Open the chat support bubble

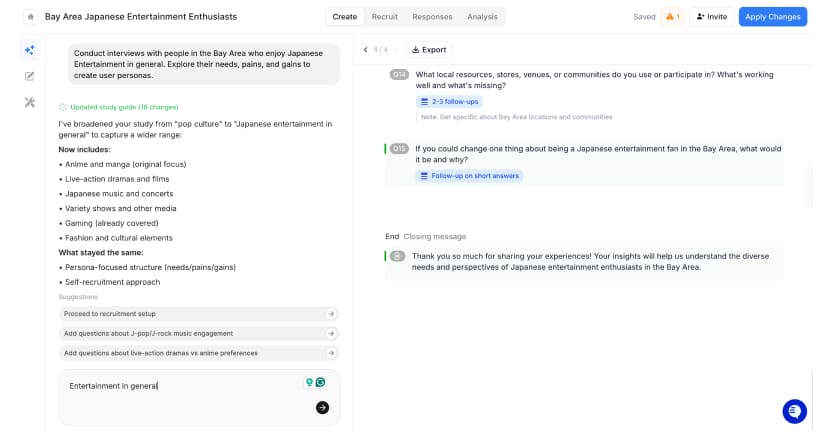point(794,410)
